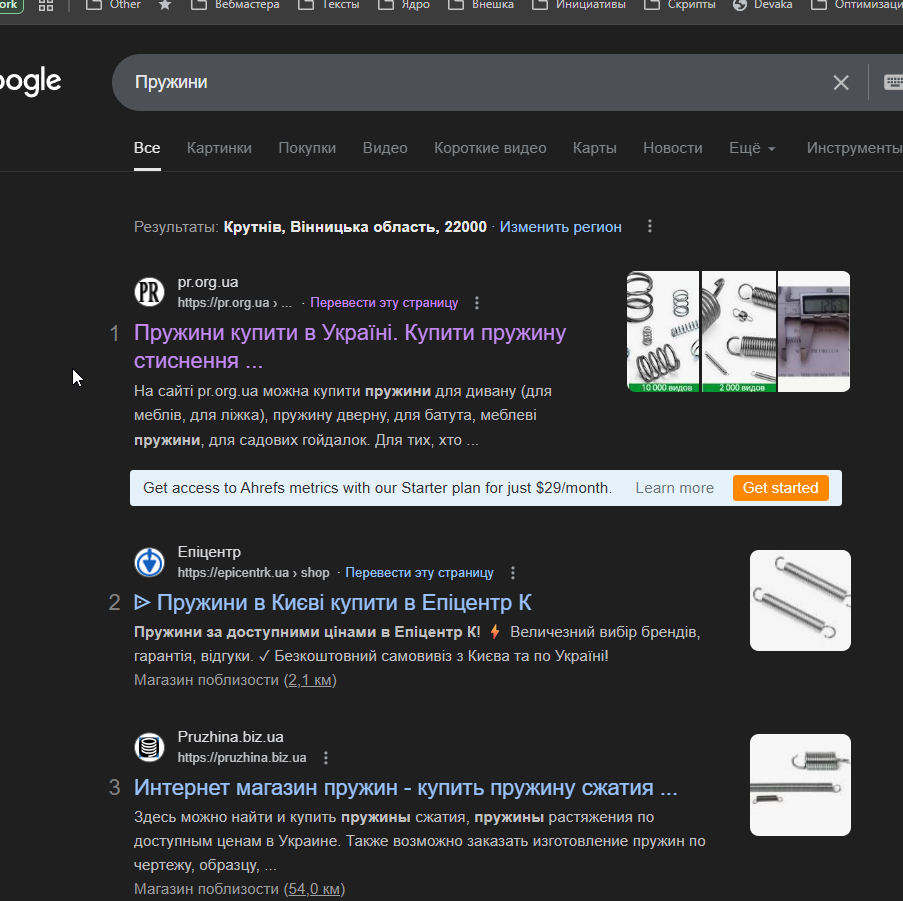The height and width of the screenshot is (901, 903).
Task: Open the Вебмастера bookmarks folder
Action: click(235, 5)
